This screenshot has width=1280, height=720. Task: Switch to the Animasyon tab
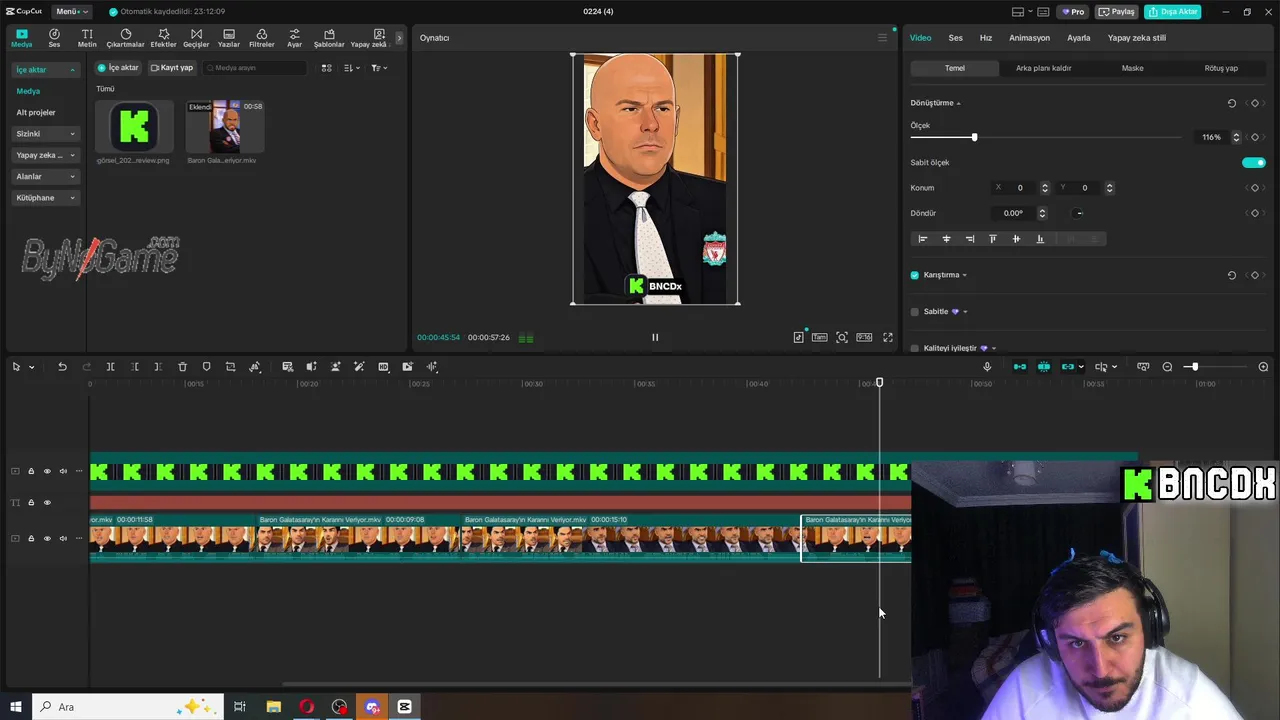click(x=1029, y=38)
